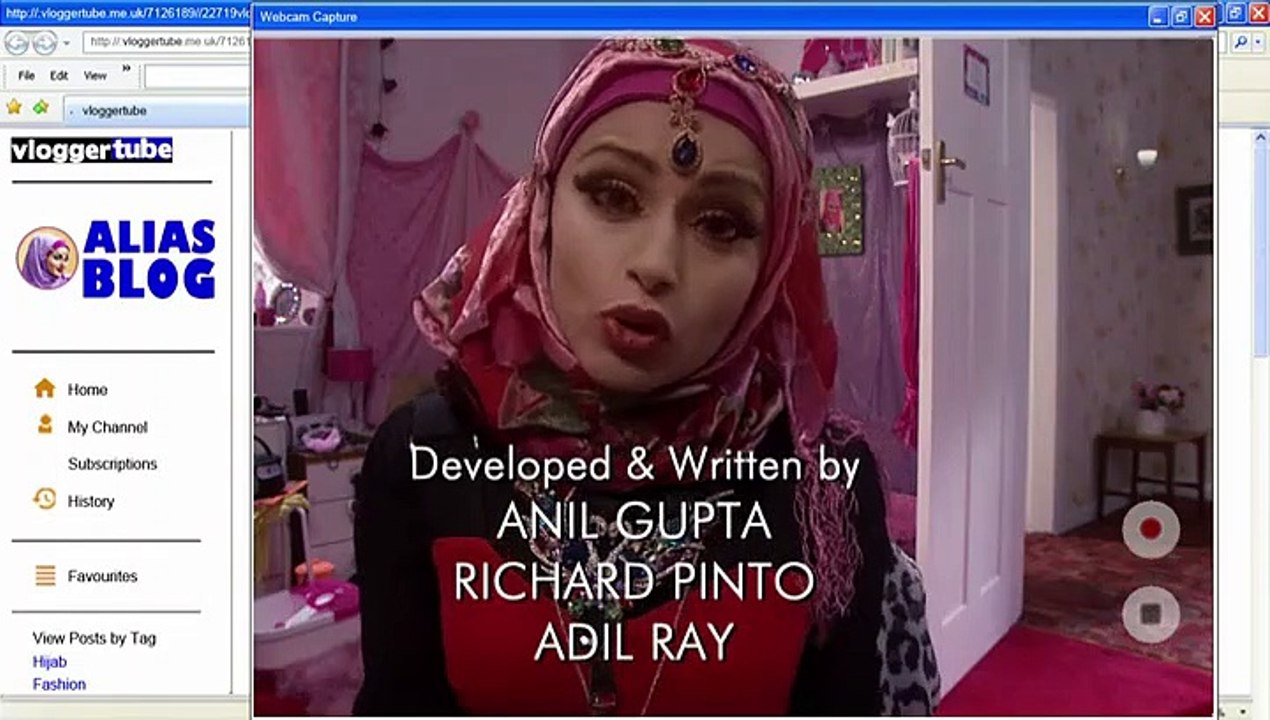Close the browser window behind Webcam Capture
This screenshot has height=720, width=1270.
tap(1259, 13)
